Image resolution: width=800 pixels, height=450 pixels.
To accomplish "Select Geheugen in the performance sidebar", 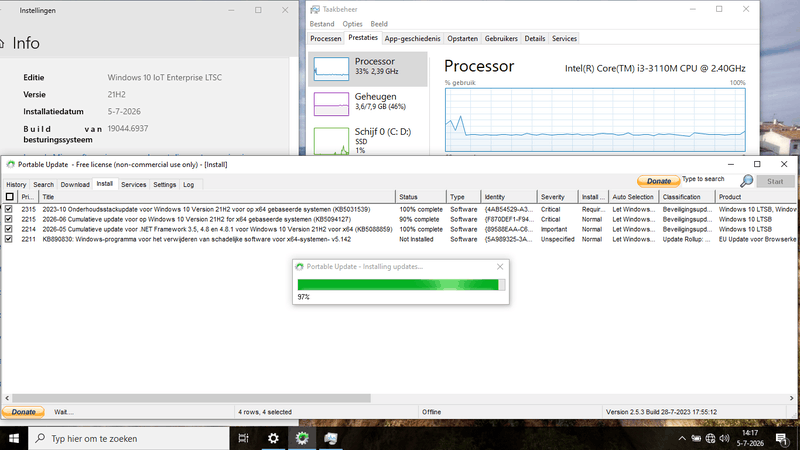I will point(368,103).
